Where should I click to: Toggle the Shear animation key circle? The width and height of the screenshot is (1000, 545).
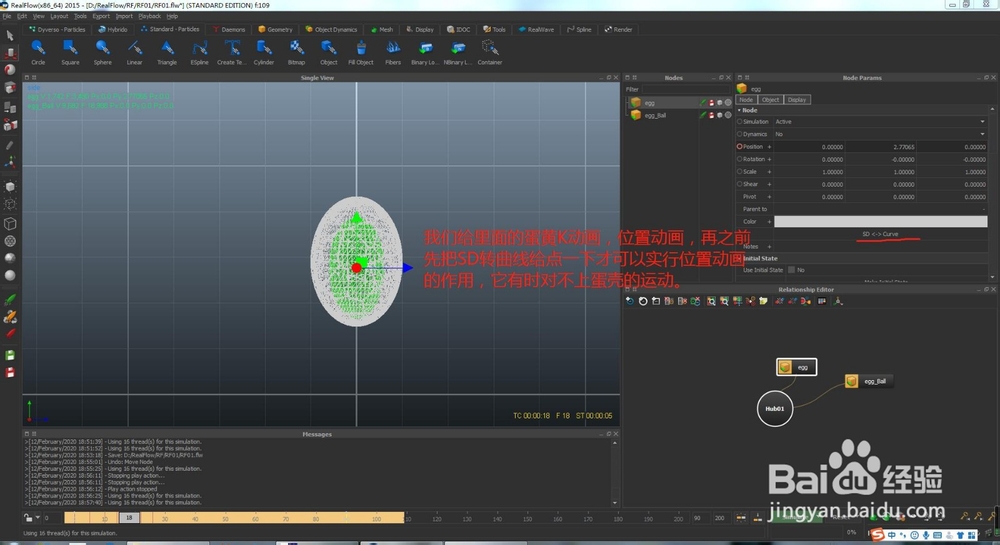coord(740,184)
